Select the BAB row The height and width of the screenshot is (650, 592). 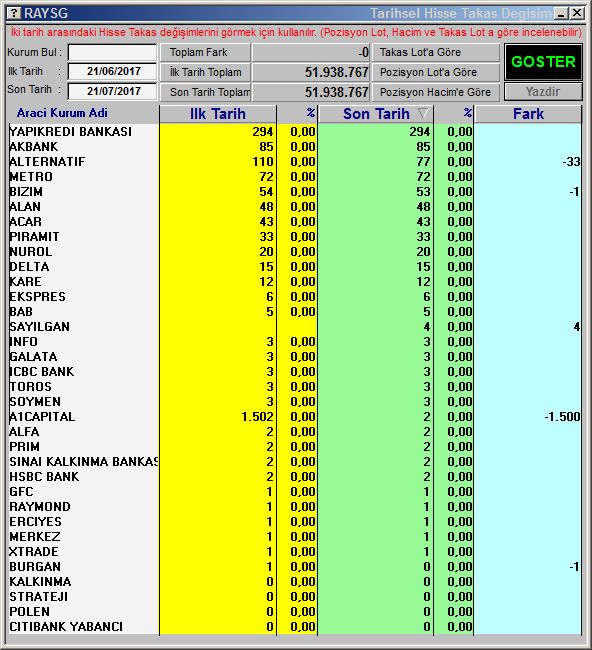pos(295,312)
